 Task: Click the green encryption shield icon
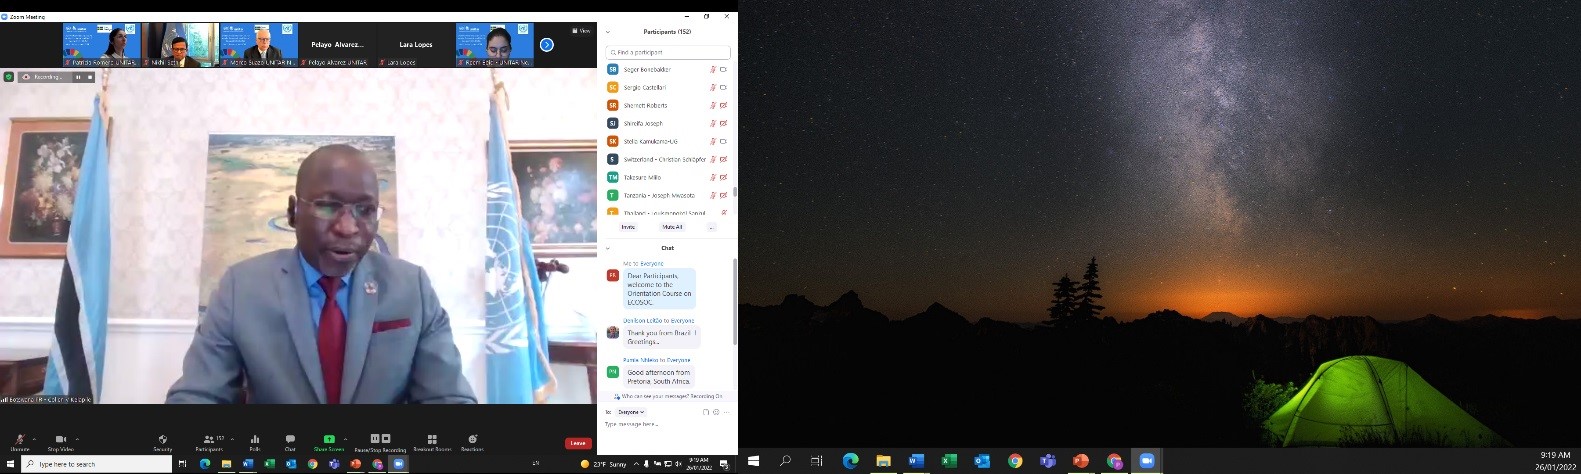9,77
